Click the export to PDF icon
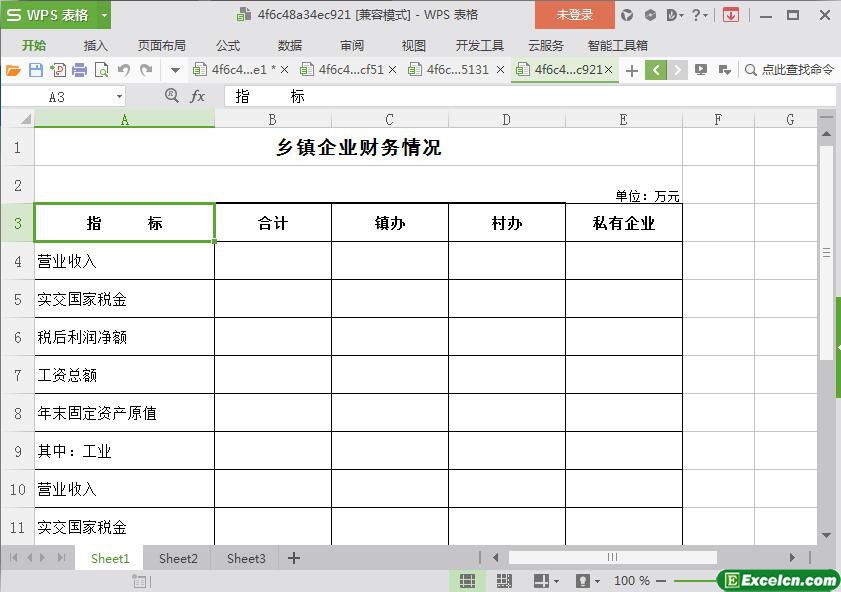 [58, 70]
